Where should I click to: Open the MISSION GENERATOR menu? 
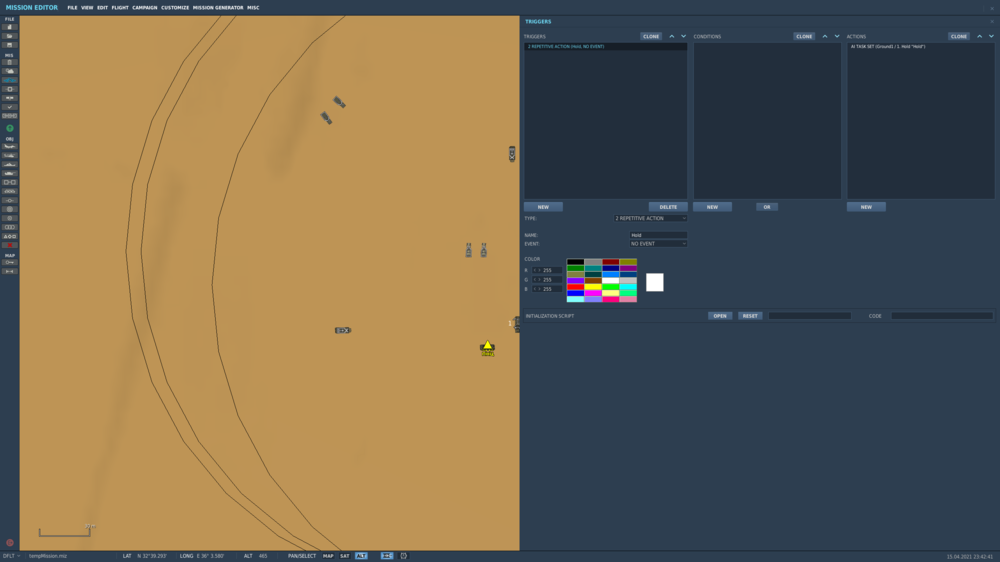click(x=218, y=8)
